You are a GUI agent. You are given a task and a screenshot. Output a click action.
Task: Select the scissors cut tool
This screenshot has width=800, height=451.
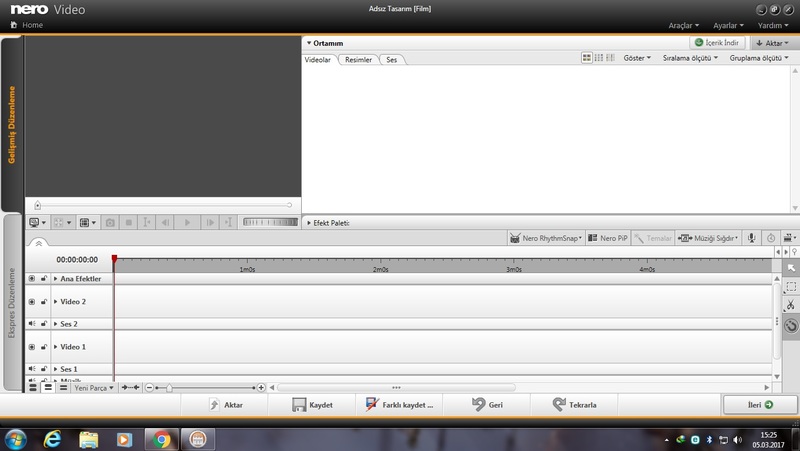click(791, 305)
